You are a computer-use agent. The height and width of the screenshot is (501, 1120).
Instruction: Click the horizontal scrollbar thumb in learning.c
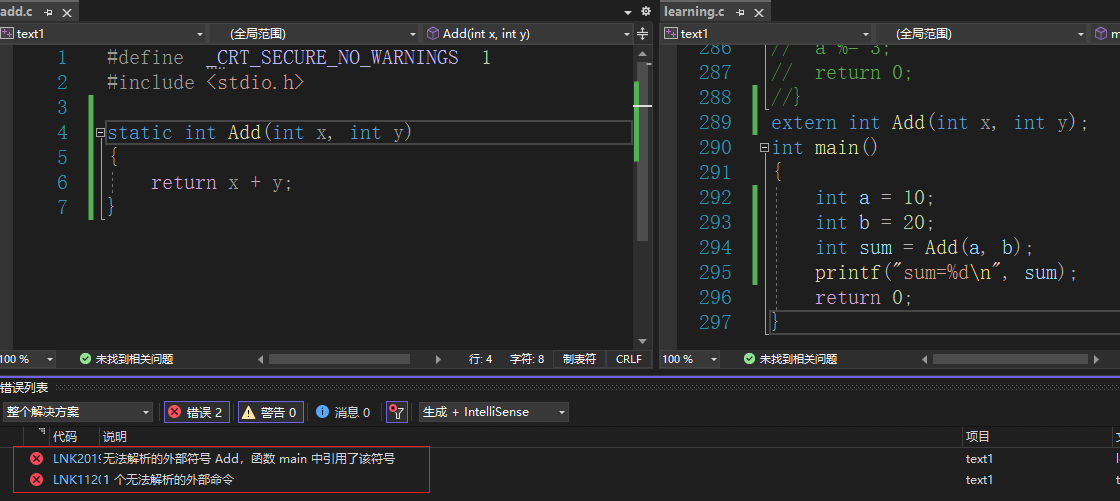(x=1009, y=359)
